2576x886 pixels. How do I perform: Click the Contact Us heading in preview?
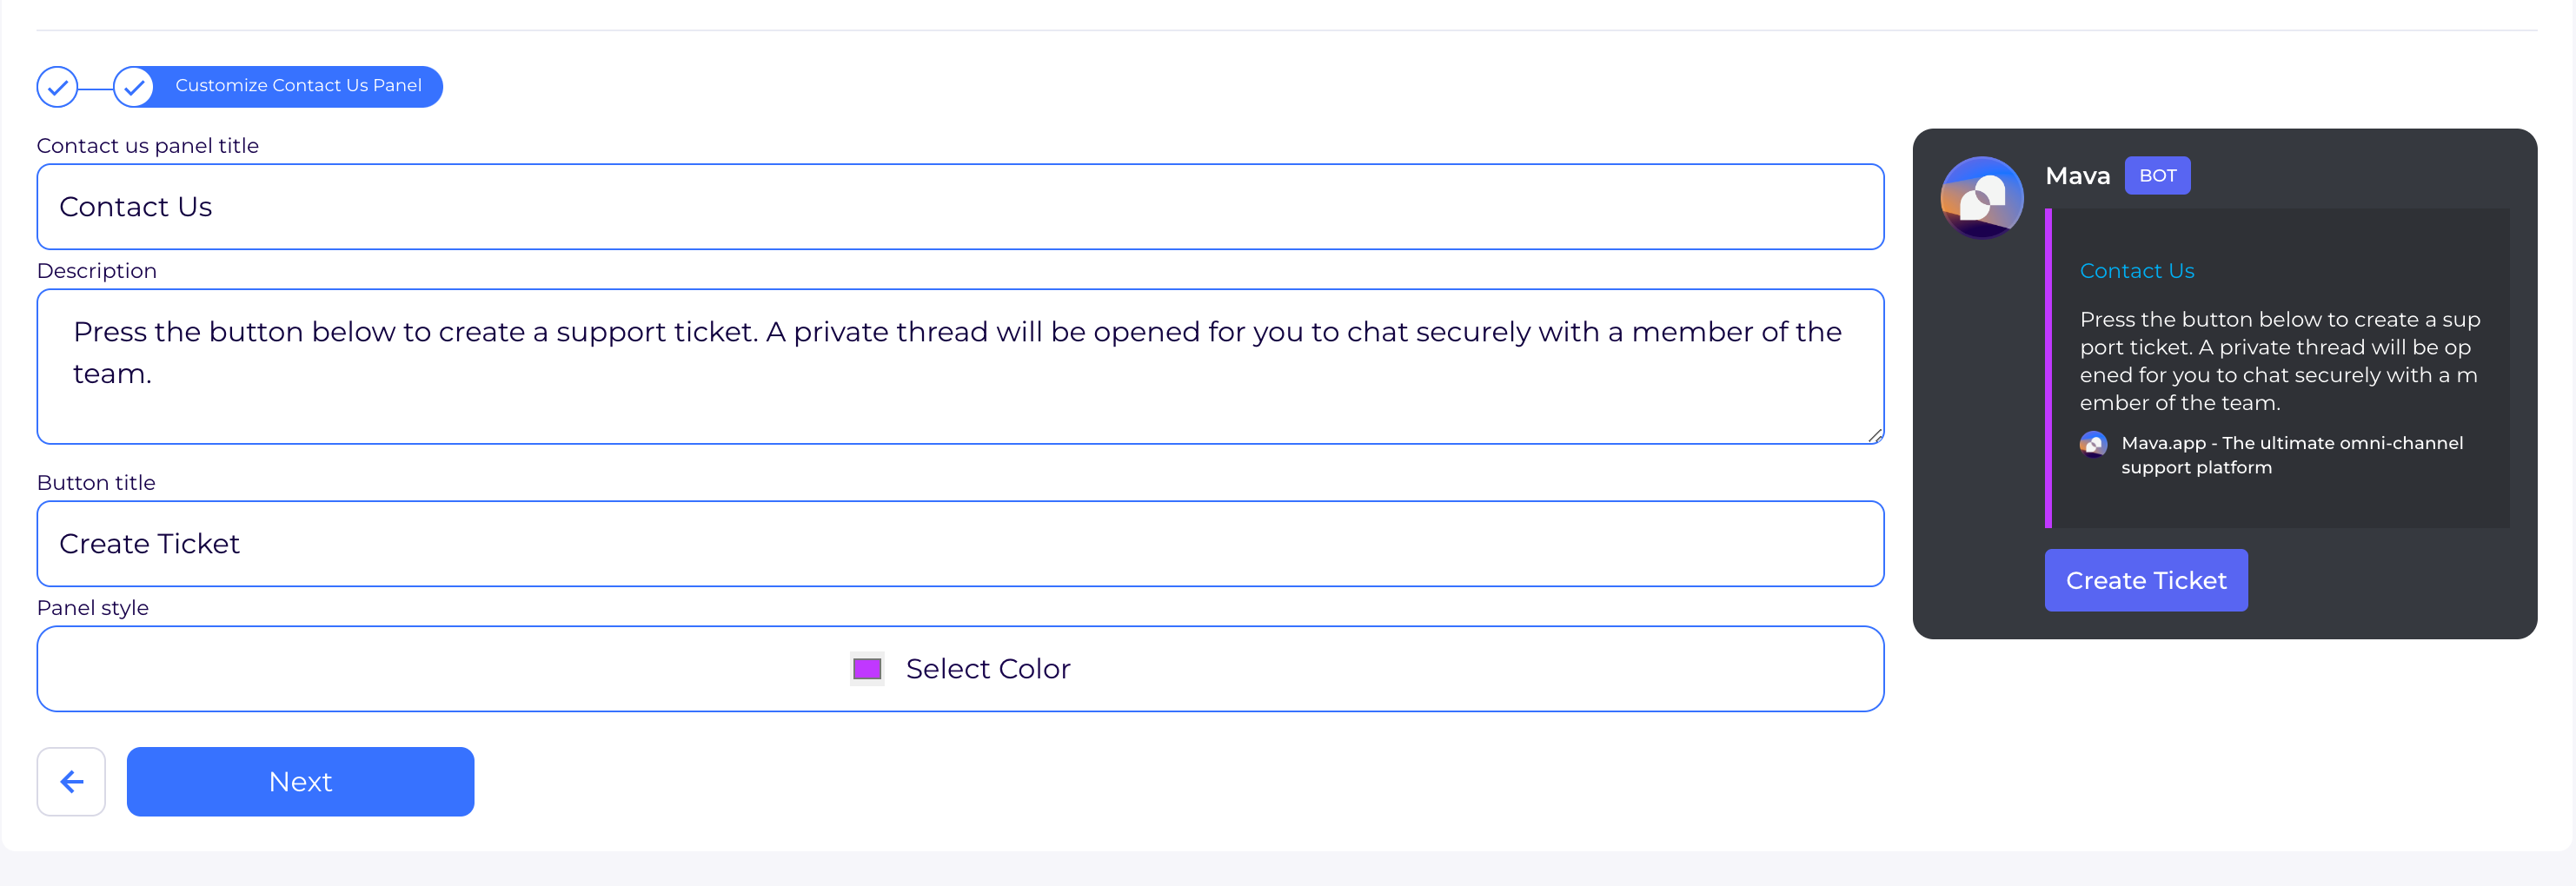pyautogui.click(x=2137, y=271)
